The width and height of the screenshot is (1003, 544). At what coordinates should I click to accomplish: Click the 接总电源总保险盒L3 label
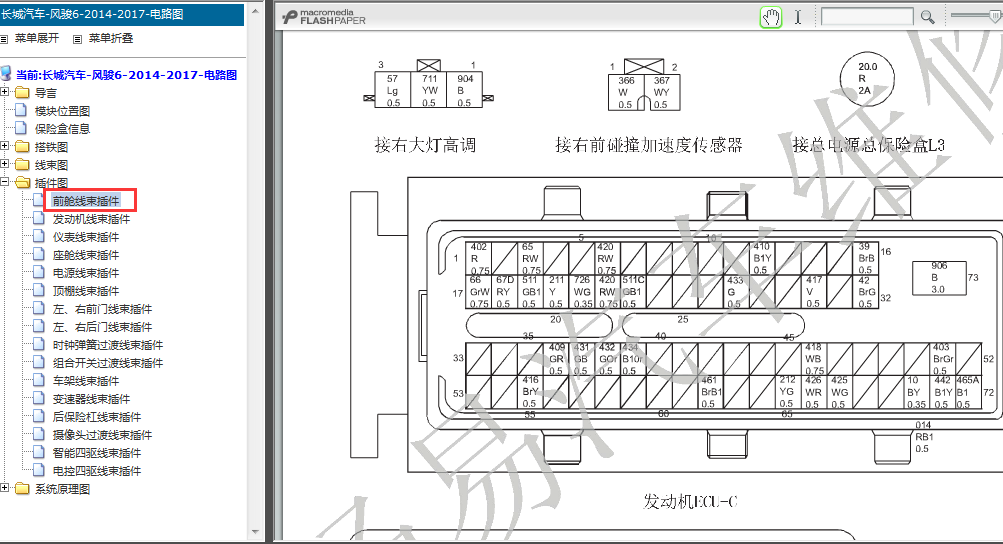pyautogui.click(x=869, y=145)
